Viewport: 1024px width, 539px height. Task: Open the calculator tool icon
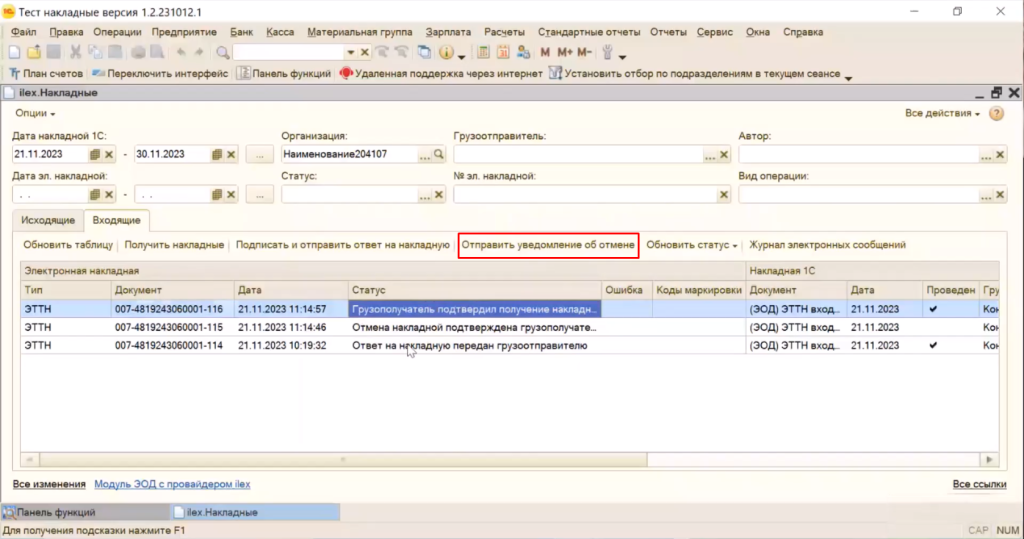[484, 52]
